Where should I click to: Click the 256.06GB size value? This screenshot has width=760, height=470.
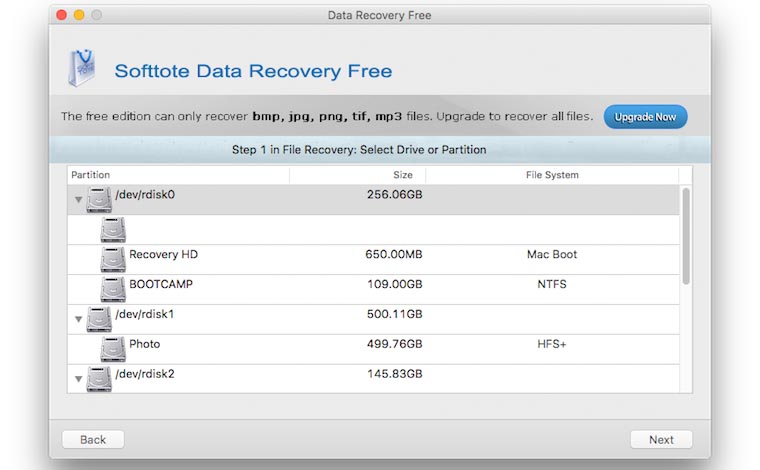click(x=395, y=195)
